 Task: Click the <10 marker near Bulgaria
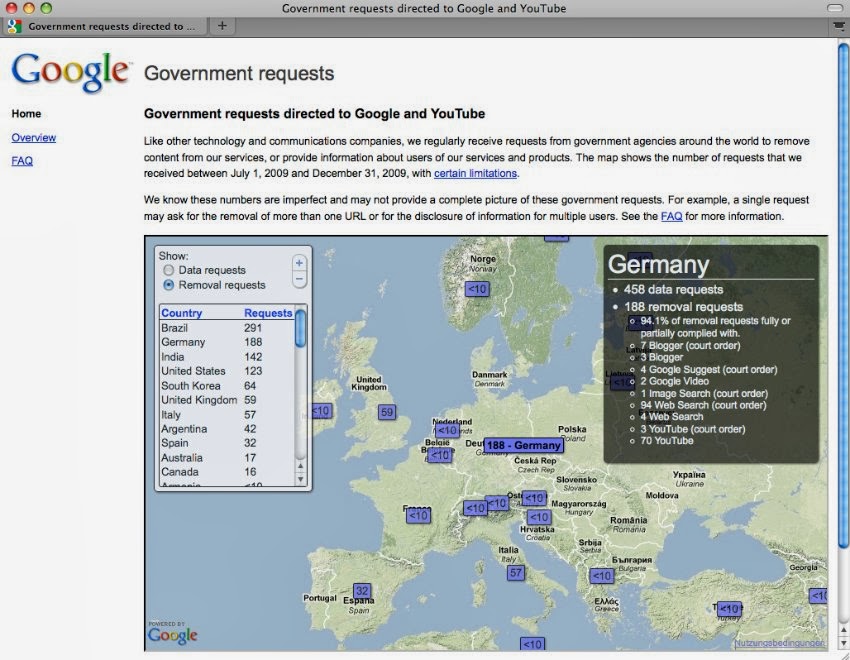[x=602, y=575]
